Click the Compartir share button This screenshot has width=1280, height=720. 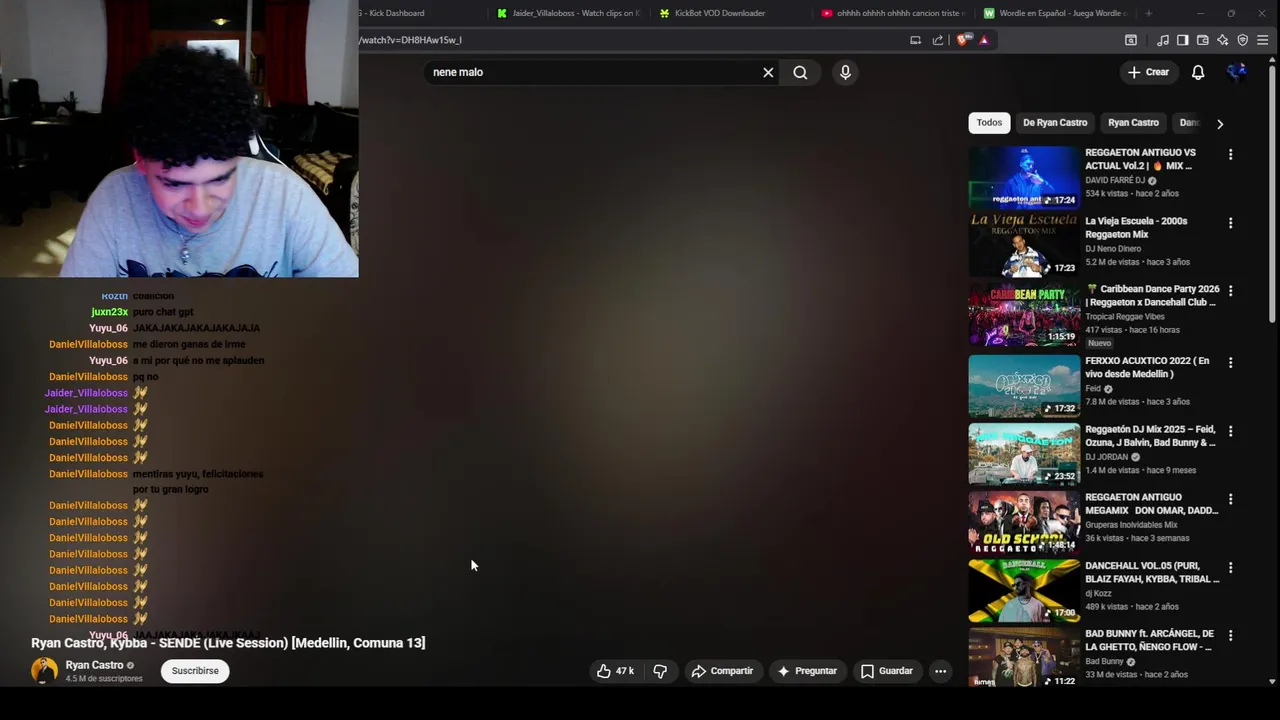click(x=722, y=671)
